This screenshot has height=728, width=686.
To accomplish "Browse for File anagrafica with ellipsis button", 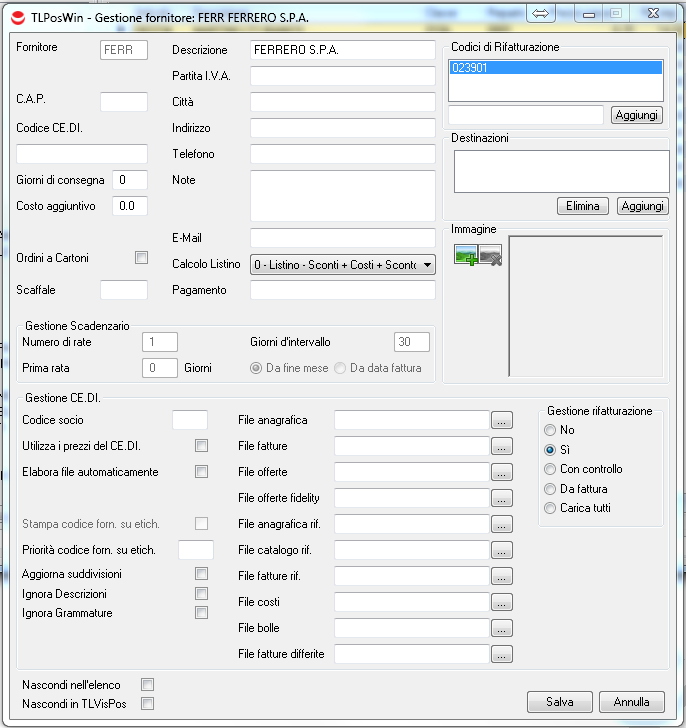I will (502, 420).
